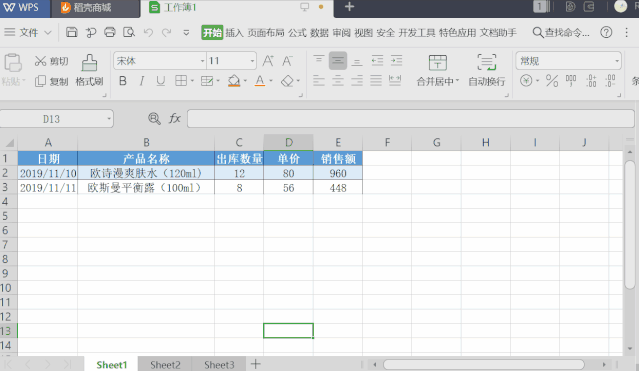Image resolution: width=639 pixels, height=371 pixels.
Task: Add a new sheet with plus
Action: [256, 364]
